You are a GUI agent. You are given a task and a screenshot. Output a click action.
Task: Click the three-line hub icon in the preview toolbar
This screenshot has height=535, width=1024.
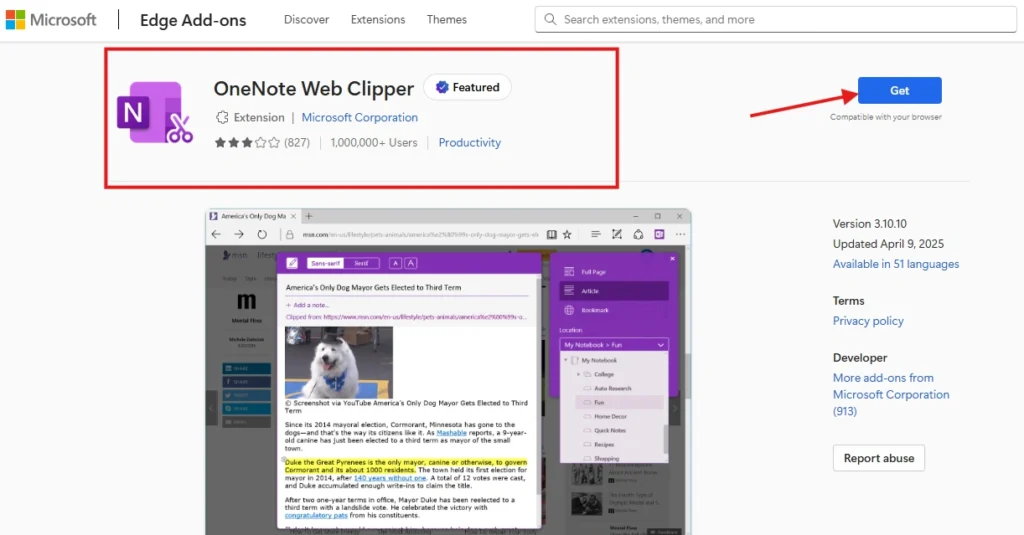point(596,234)
